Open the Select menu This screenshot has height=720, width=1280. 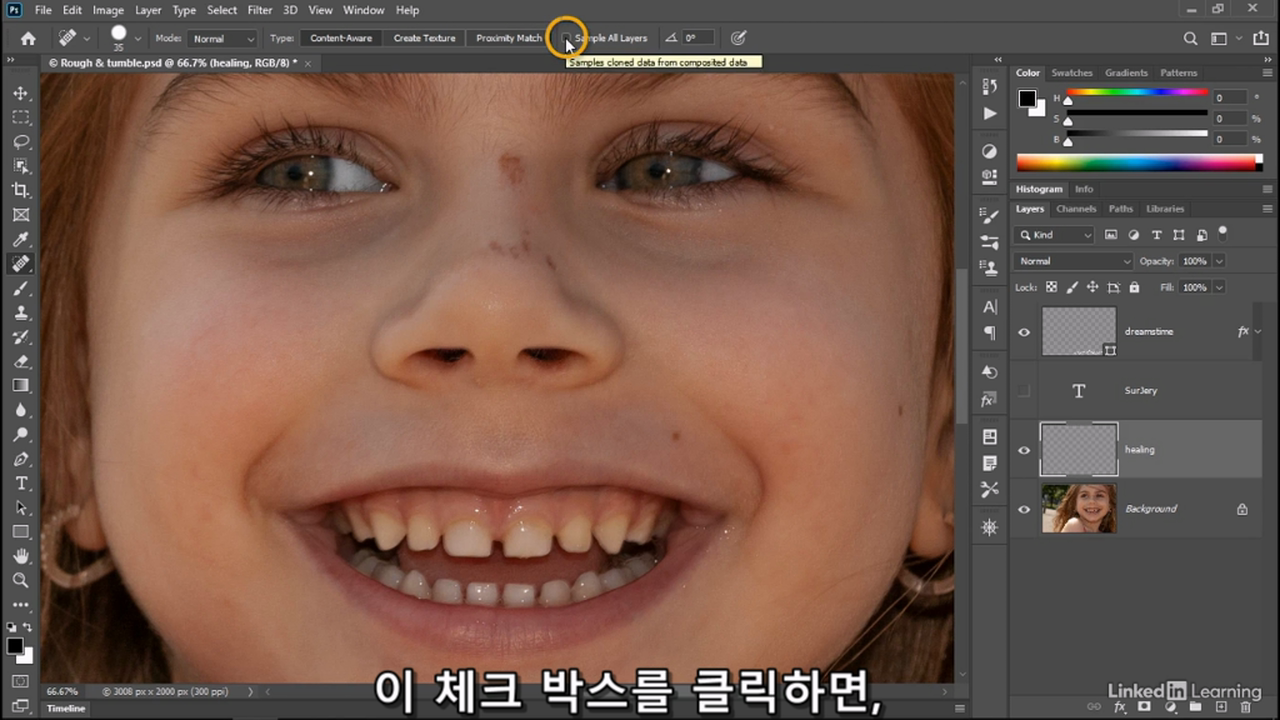click(222, 10)
